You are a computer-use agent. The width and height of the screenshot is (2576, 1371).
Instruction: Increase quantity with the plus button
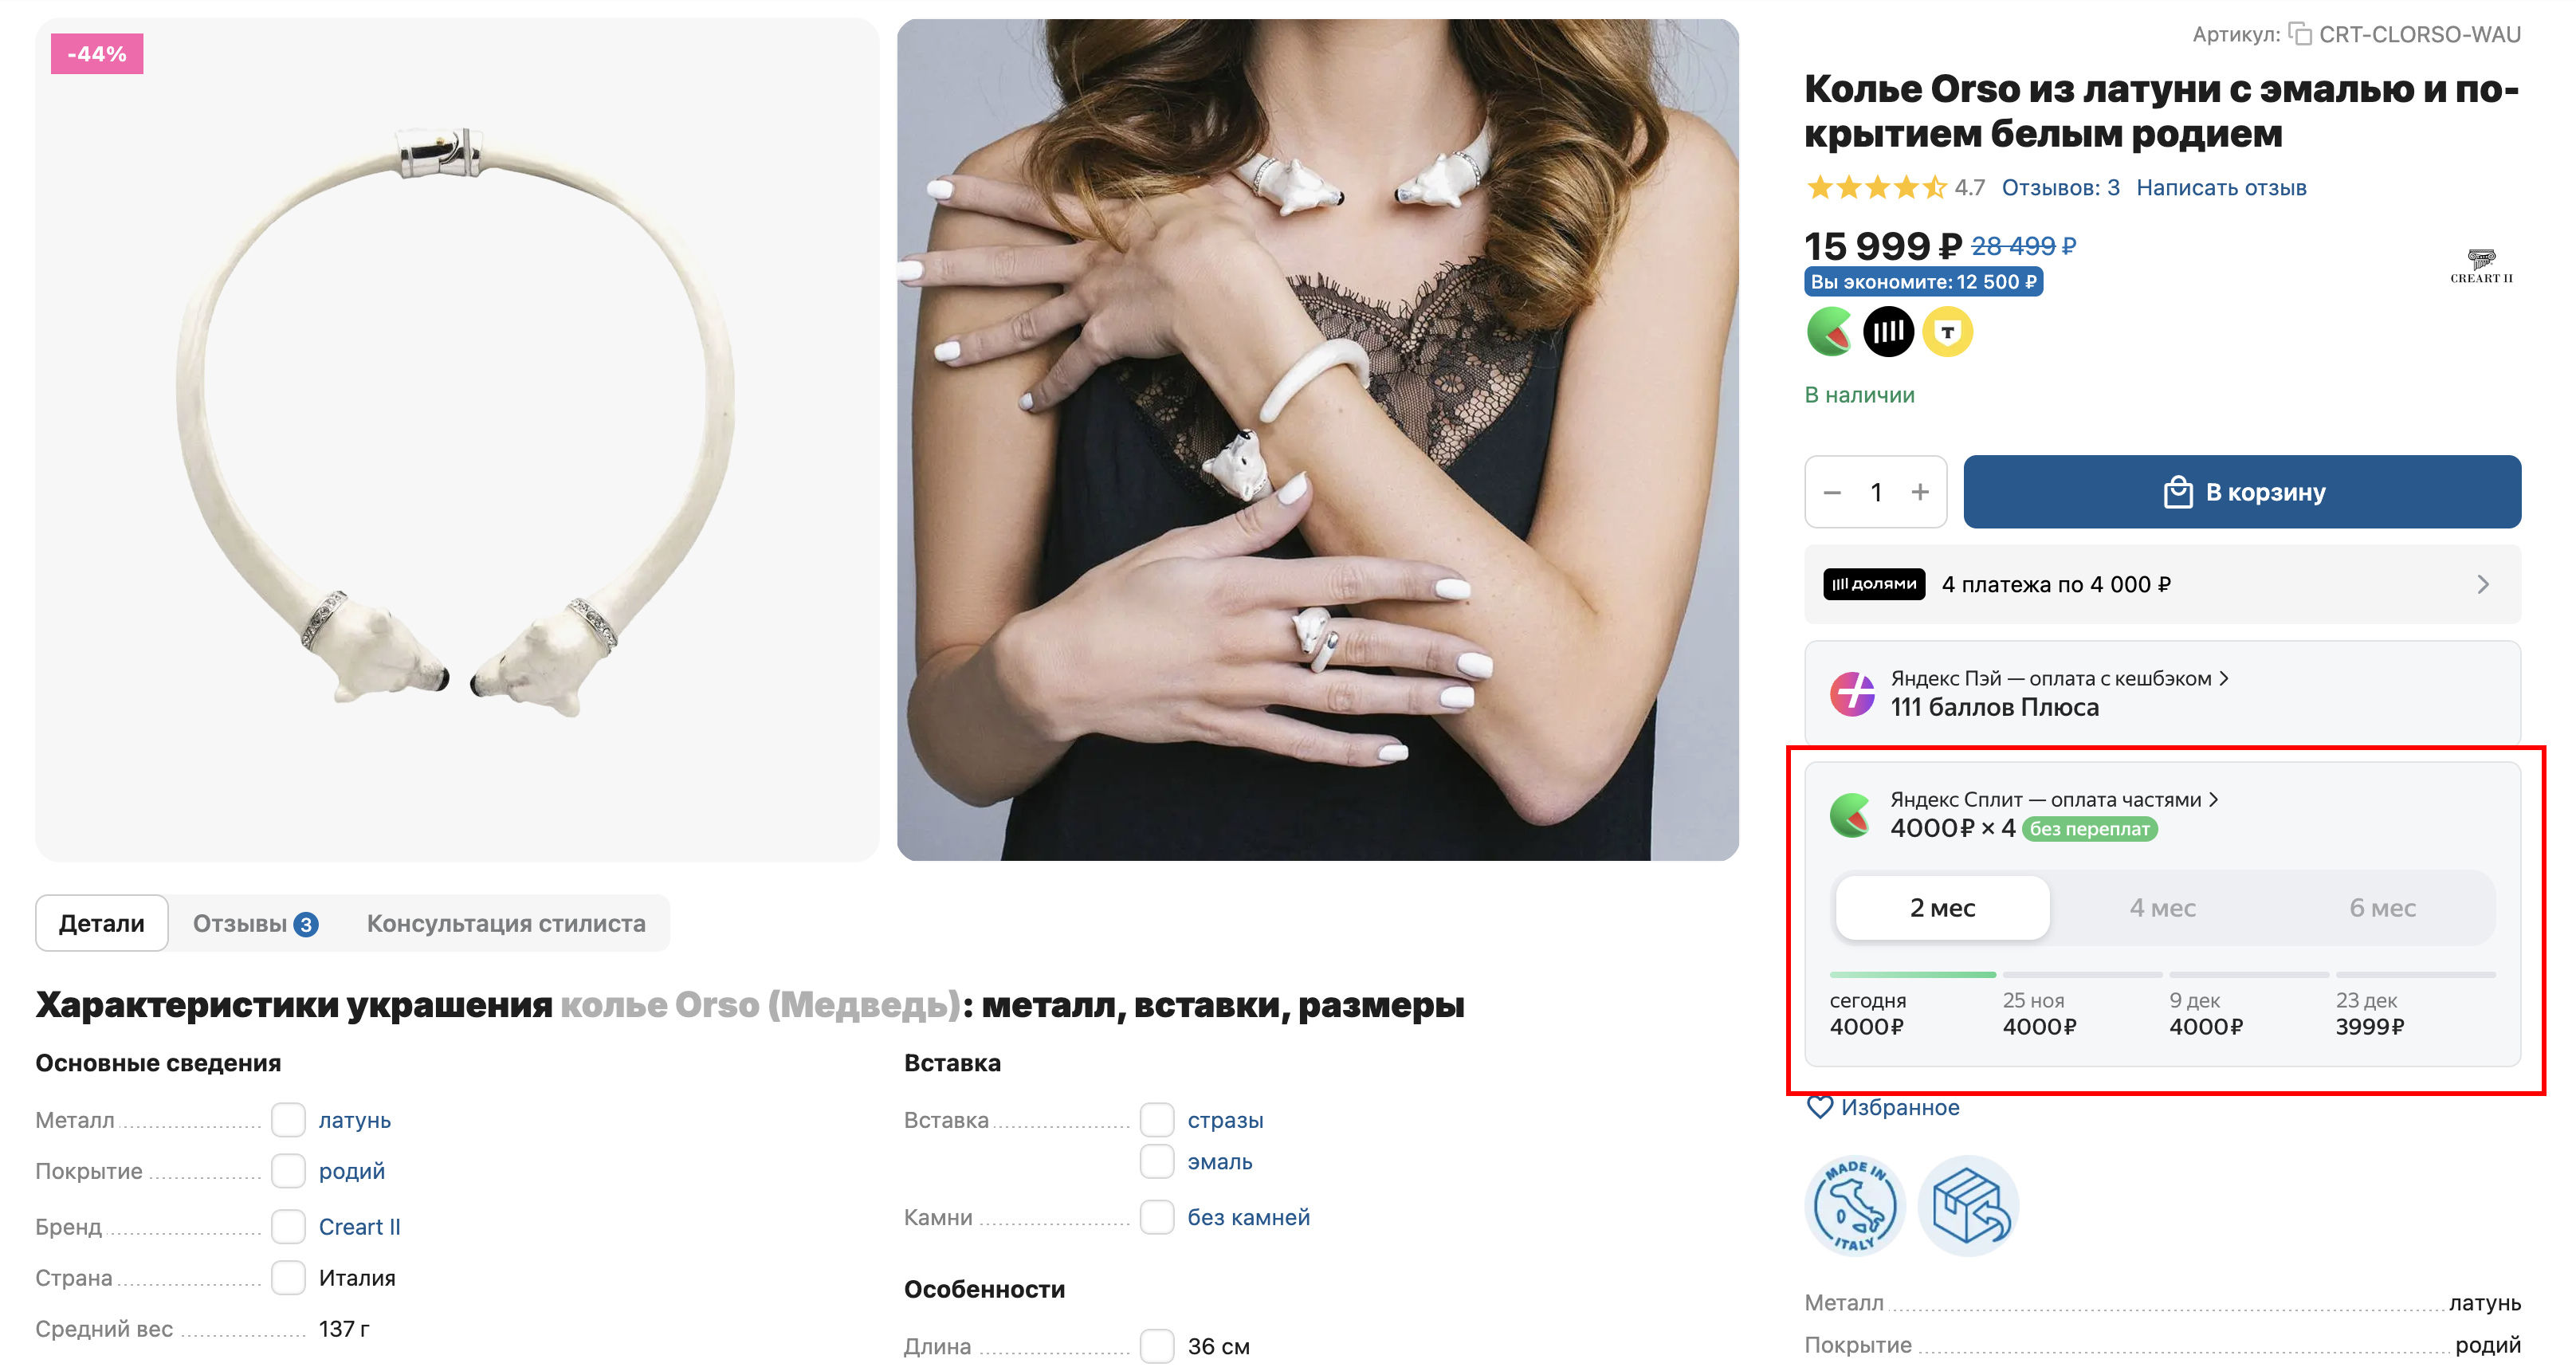[1919, 492]
